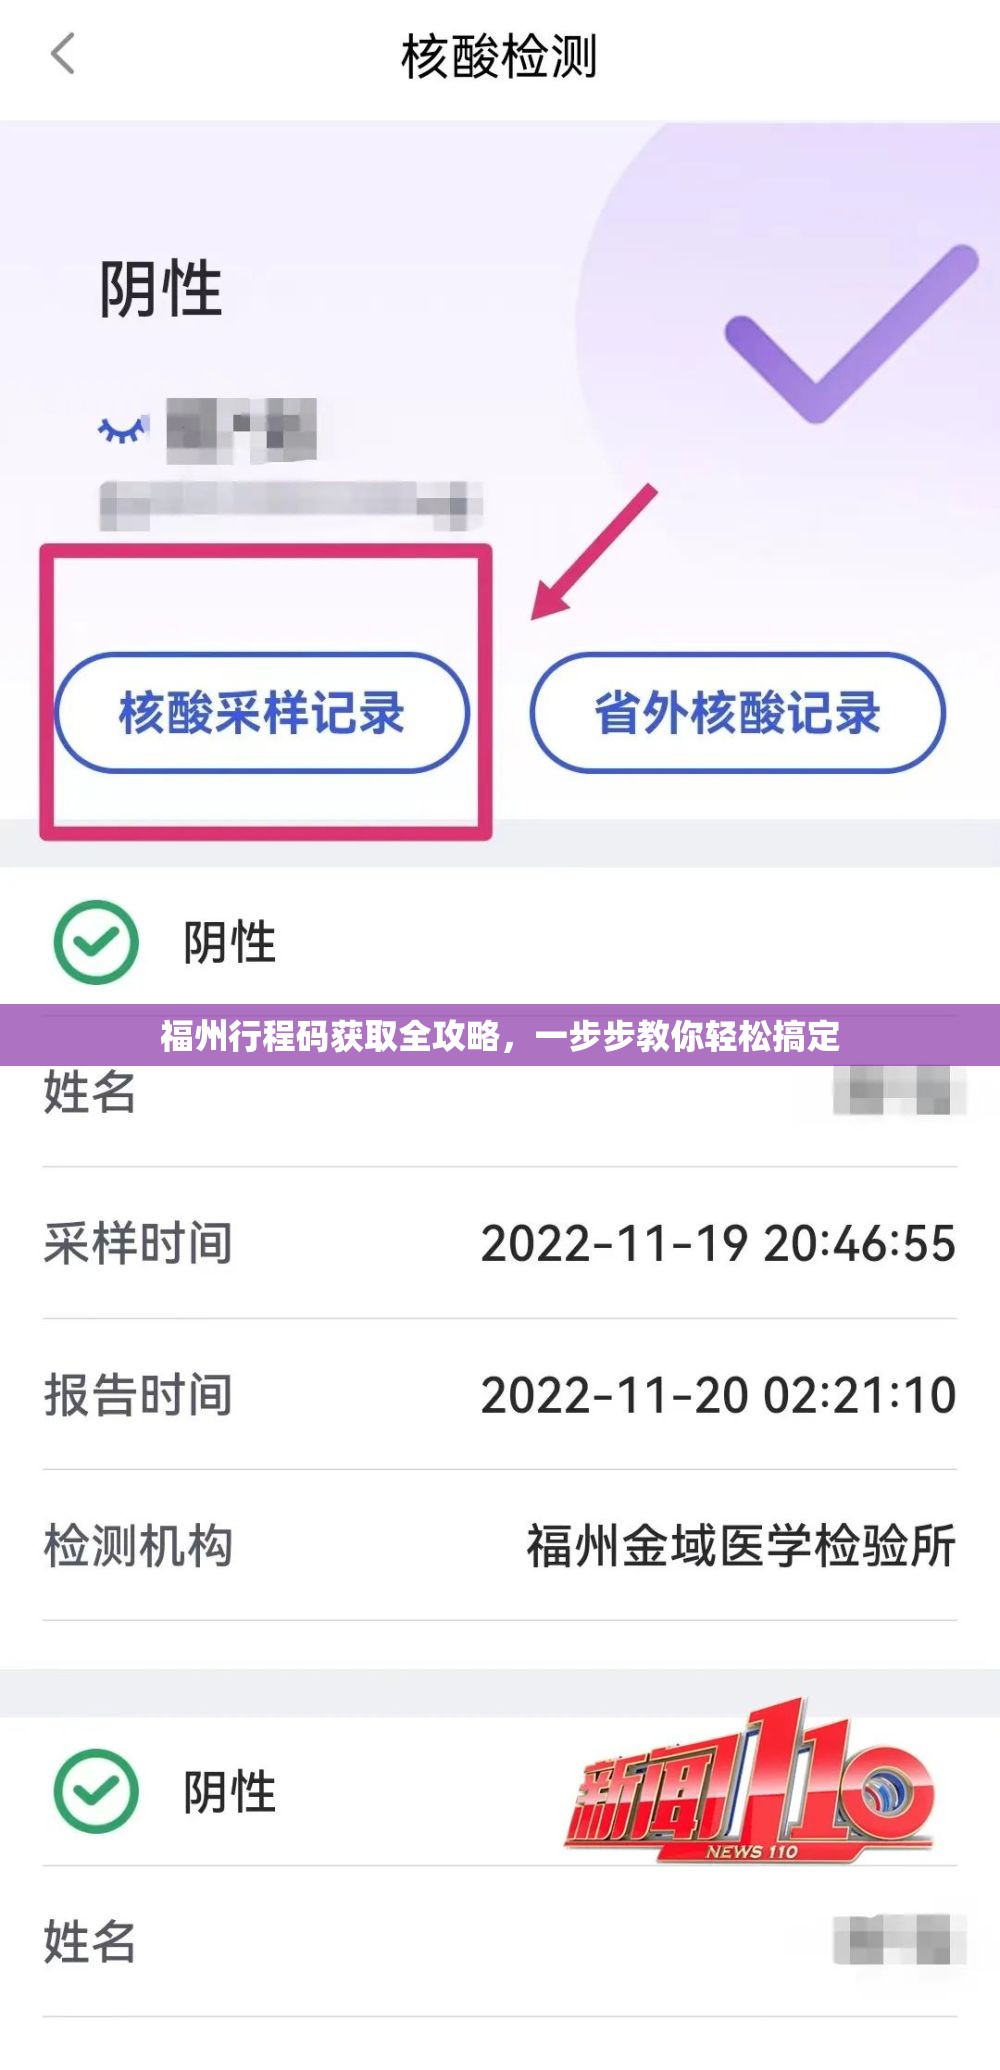This screenshot has width=1000, height=2070.
Task: Tap the first green check circle icon
Action: (96, 942)
